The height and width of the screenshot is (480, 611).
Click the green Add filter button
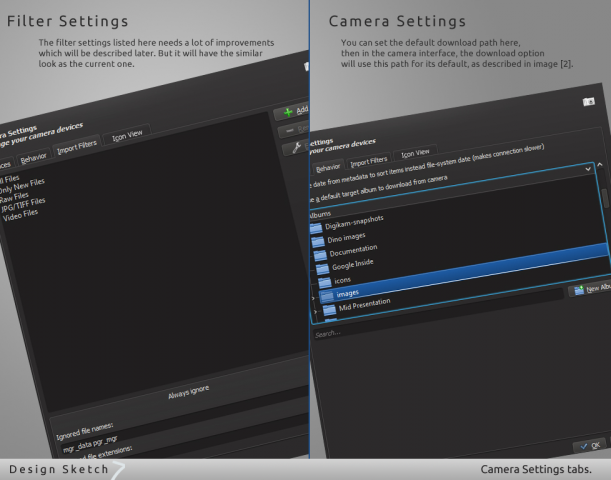[290, 112]
